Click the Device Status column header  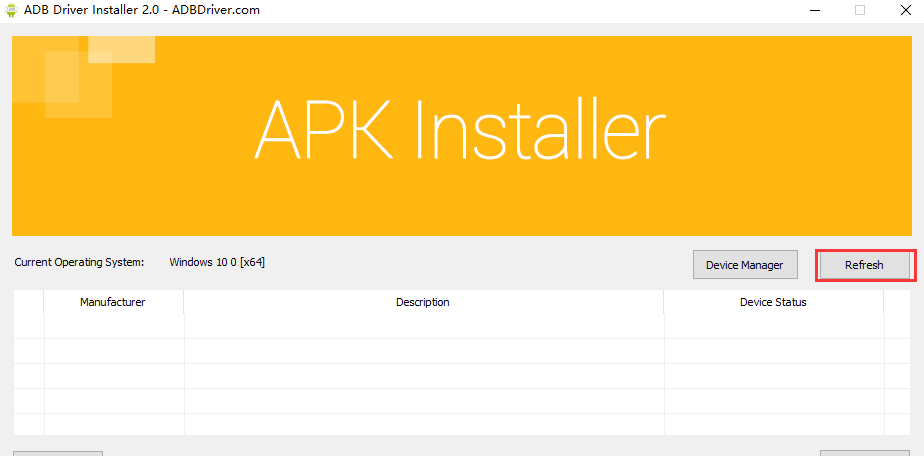tap(773, 302)
